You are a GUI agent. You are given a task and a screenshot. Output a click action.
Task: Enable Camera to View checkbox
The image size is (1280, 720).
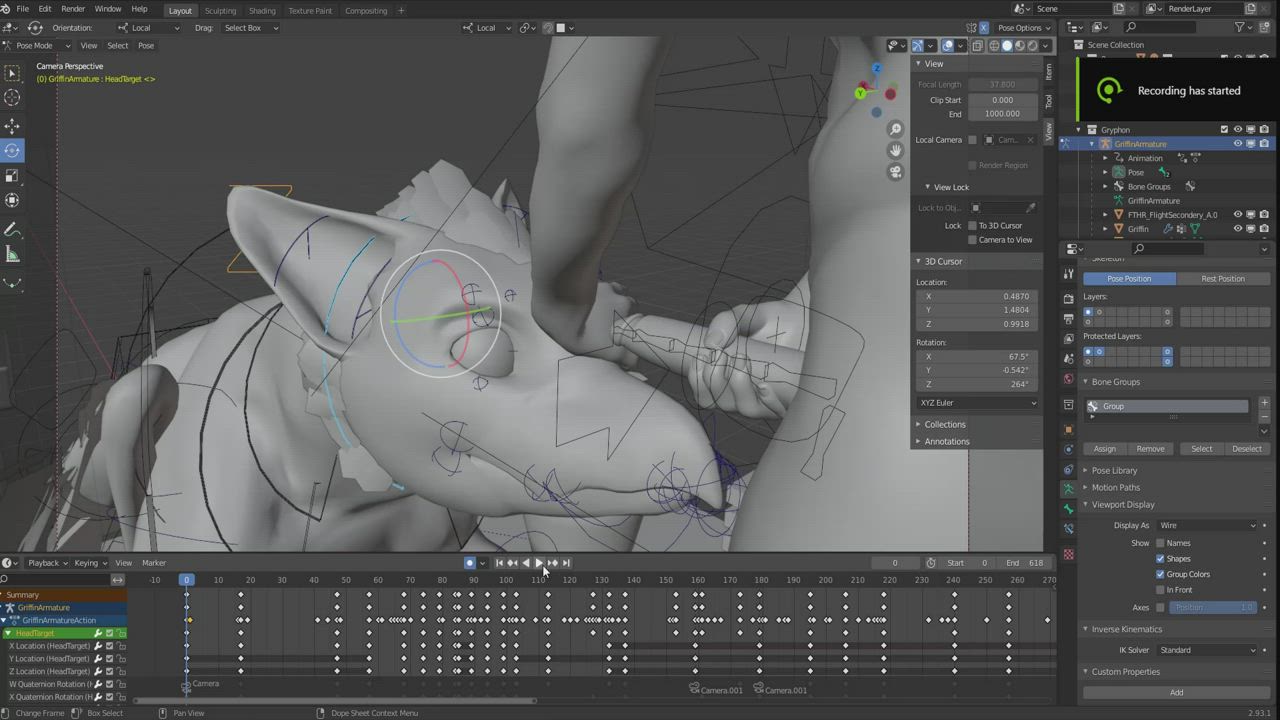tap(973, 240)
